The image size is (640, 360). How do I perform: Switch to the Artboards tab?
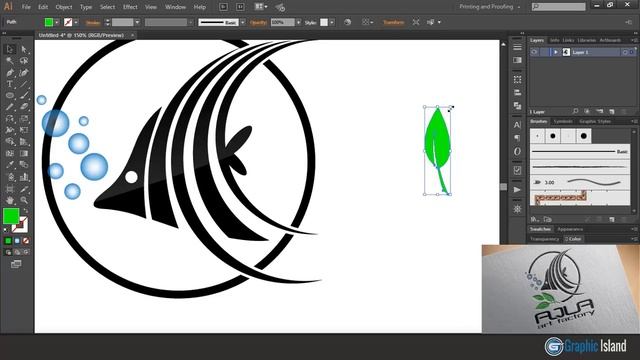click(610, 40)
